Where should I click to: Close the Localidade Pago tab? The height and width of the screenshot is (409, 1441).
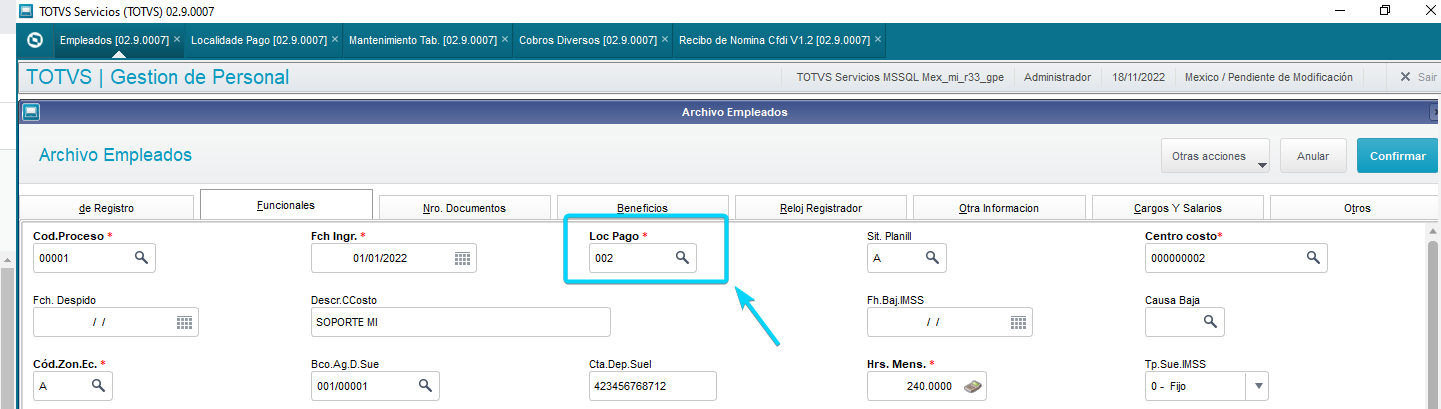[334, 39]
